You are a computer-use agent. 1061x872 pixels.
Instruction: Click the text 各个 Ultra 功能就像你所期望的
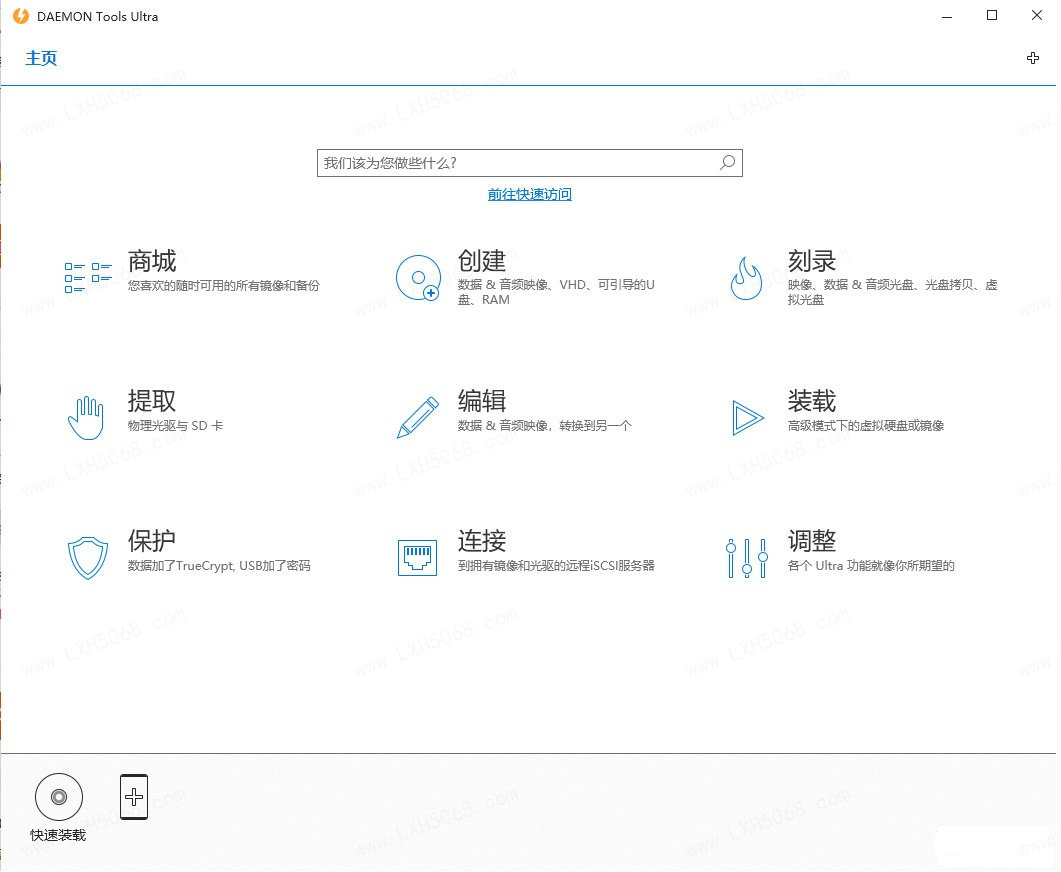(872, 566)
